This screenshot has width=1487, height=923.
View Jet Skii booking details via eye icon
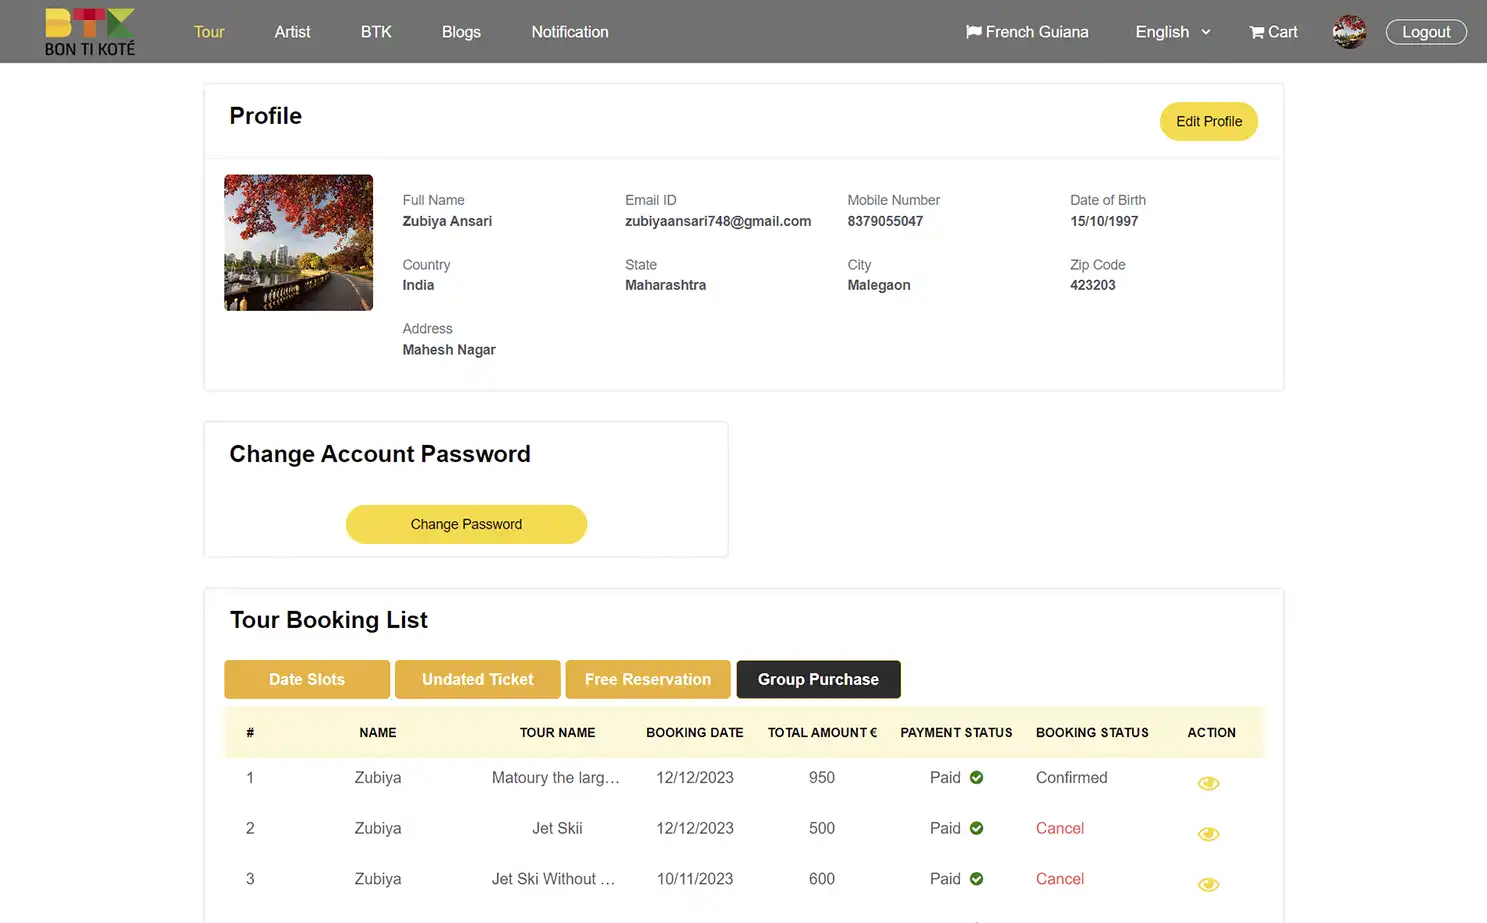tap(1208, 833)
